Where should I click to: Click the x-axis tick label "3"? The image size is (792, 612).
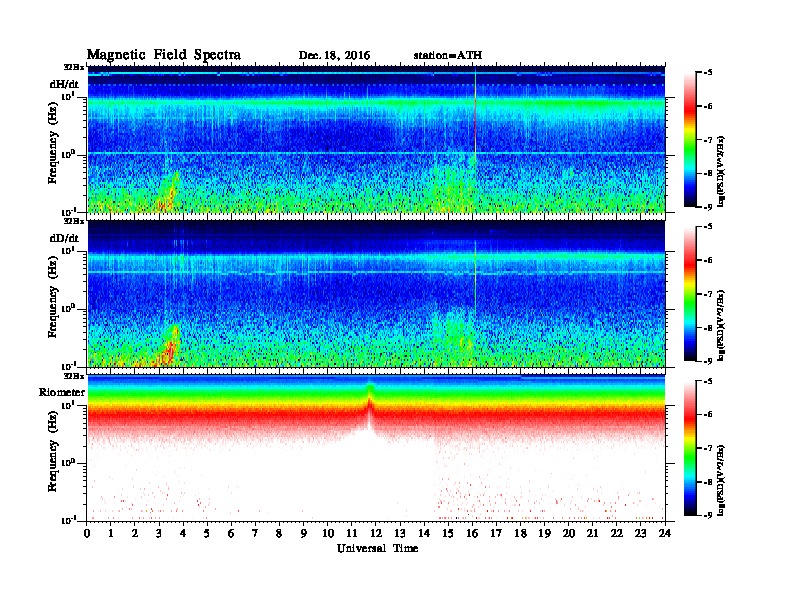pyautogui.click(x=160, y=533)
